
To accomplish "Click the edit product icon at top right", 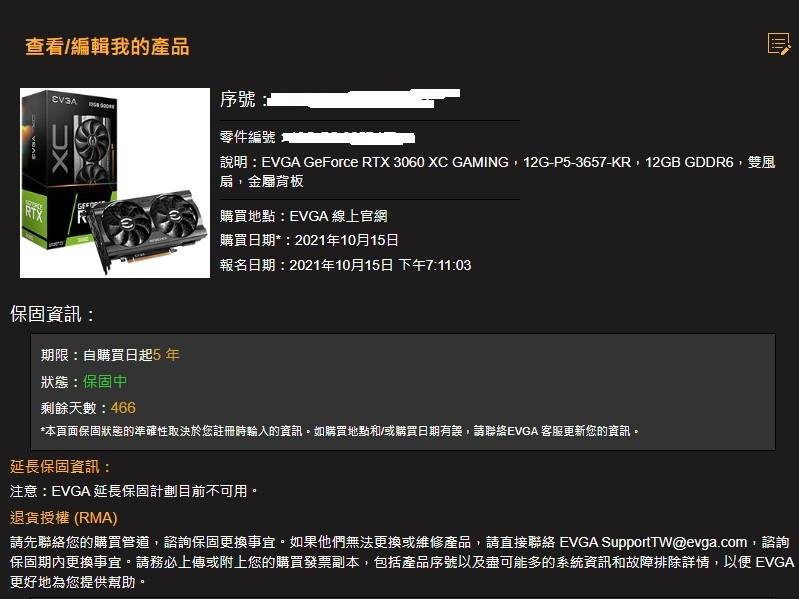I will (x=779, y=44).
